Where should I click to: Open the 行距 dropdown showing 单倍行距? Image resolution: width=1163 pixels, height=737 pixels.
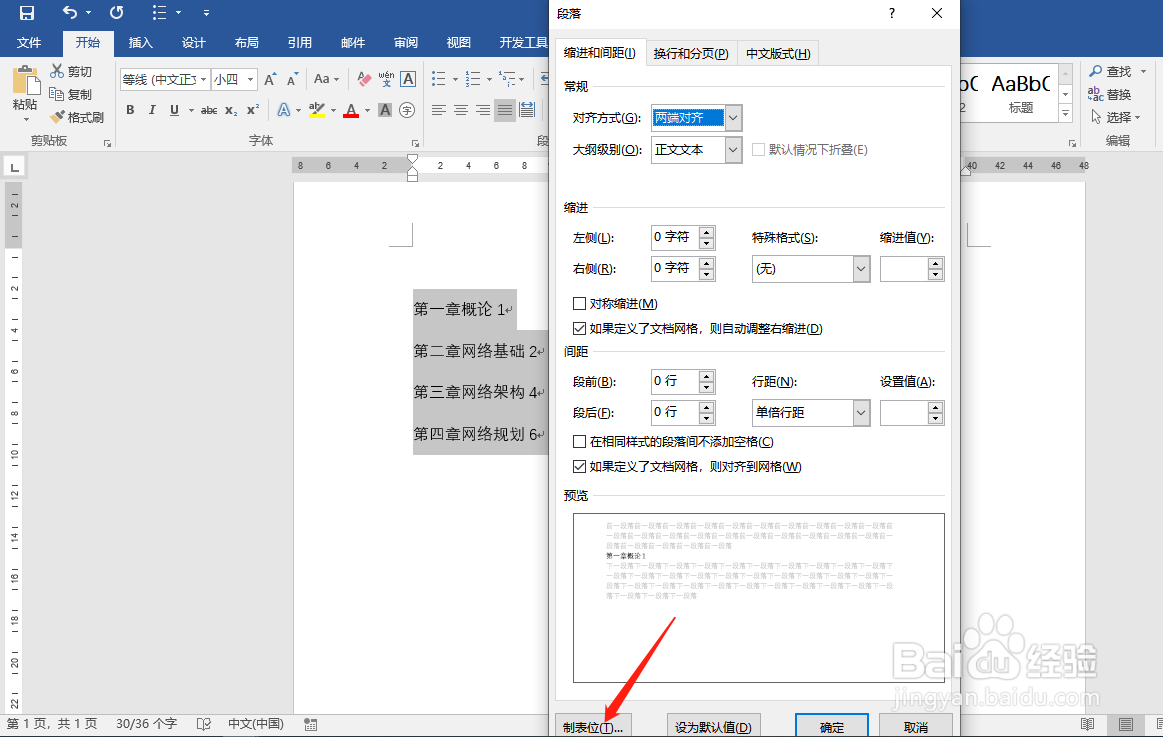pos(862,412)
